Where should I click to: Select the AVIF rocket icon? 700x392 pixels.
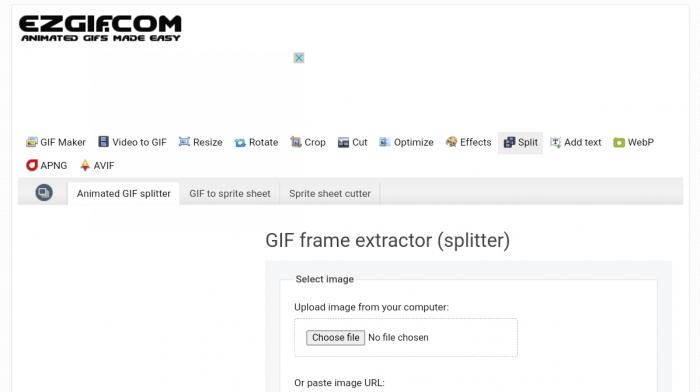click(x=85, y=165)
